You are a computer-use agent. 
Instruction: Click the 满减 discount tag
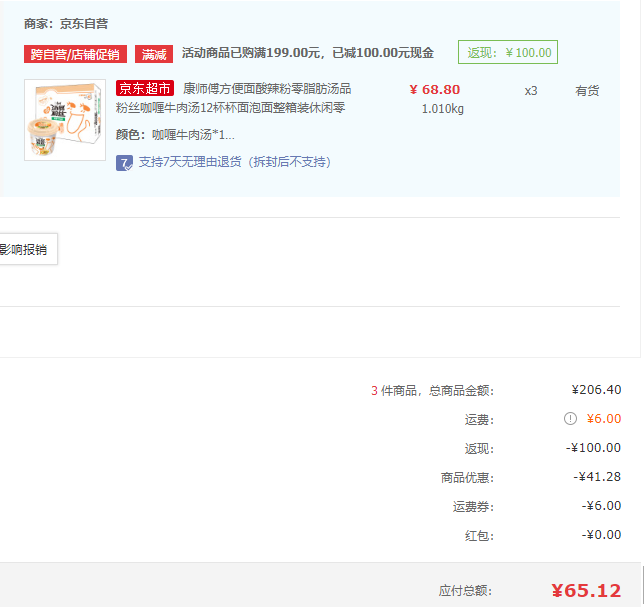(154, 54)
